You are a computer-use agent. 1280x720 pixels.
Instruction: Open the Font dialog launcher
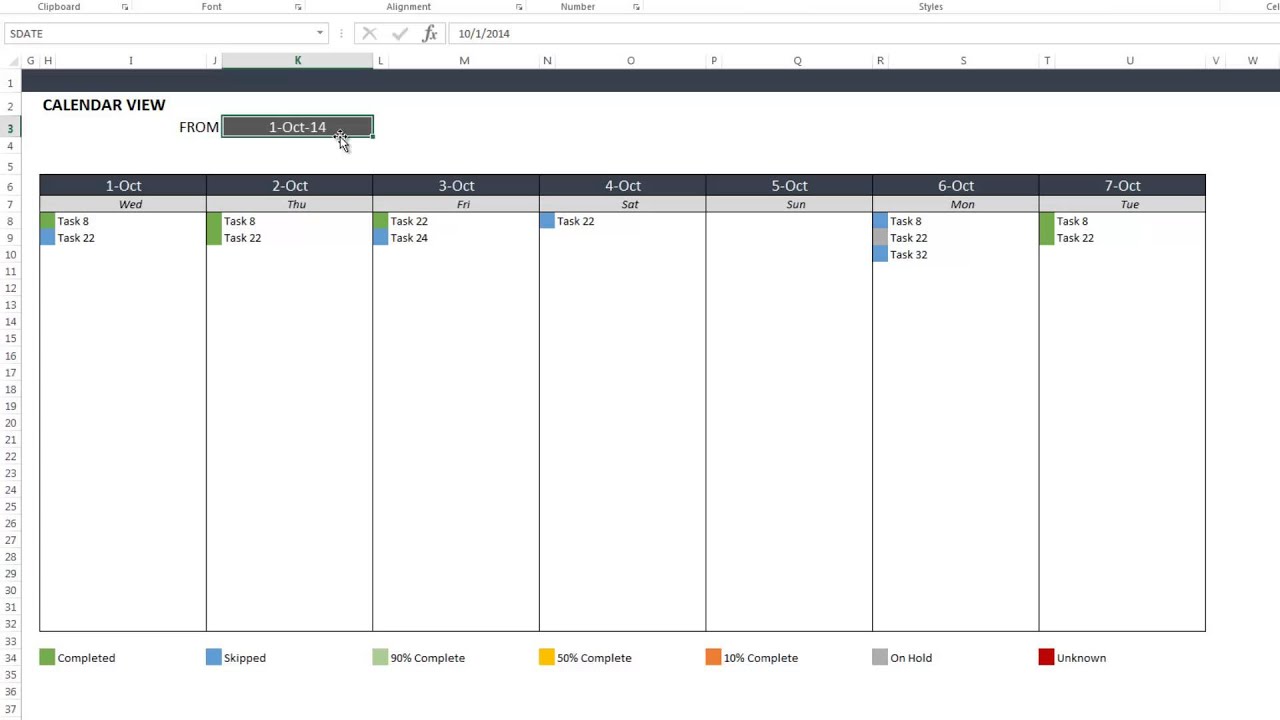click(x=298, y=7)
